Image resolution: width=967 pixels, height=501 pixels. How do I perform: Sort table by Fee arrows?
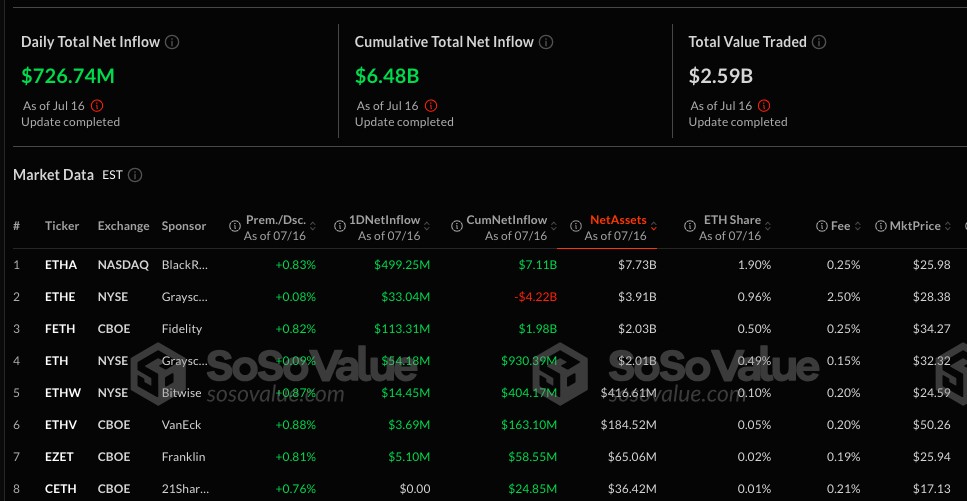(857, 226)
